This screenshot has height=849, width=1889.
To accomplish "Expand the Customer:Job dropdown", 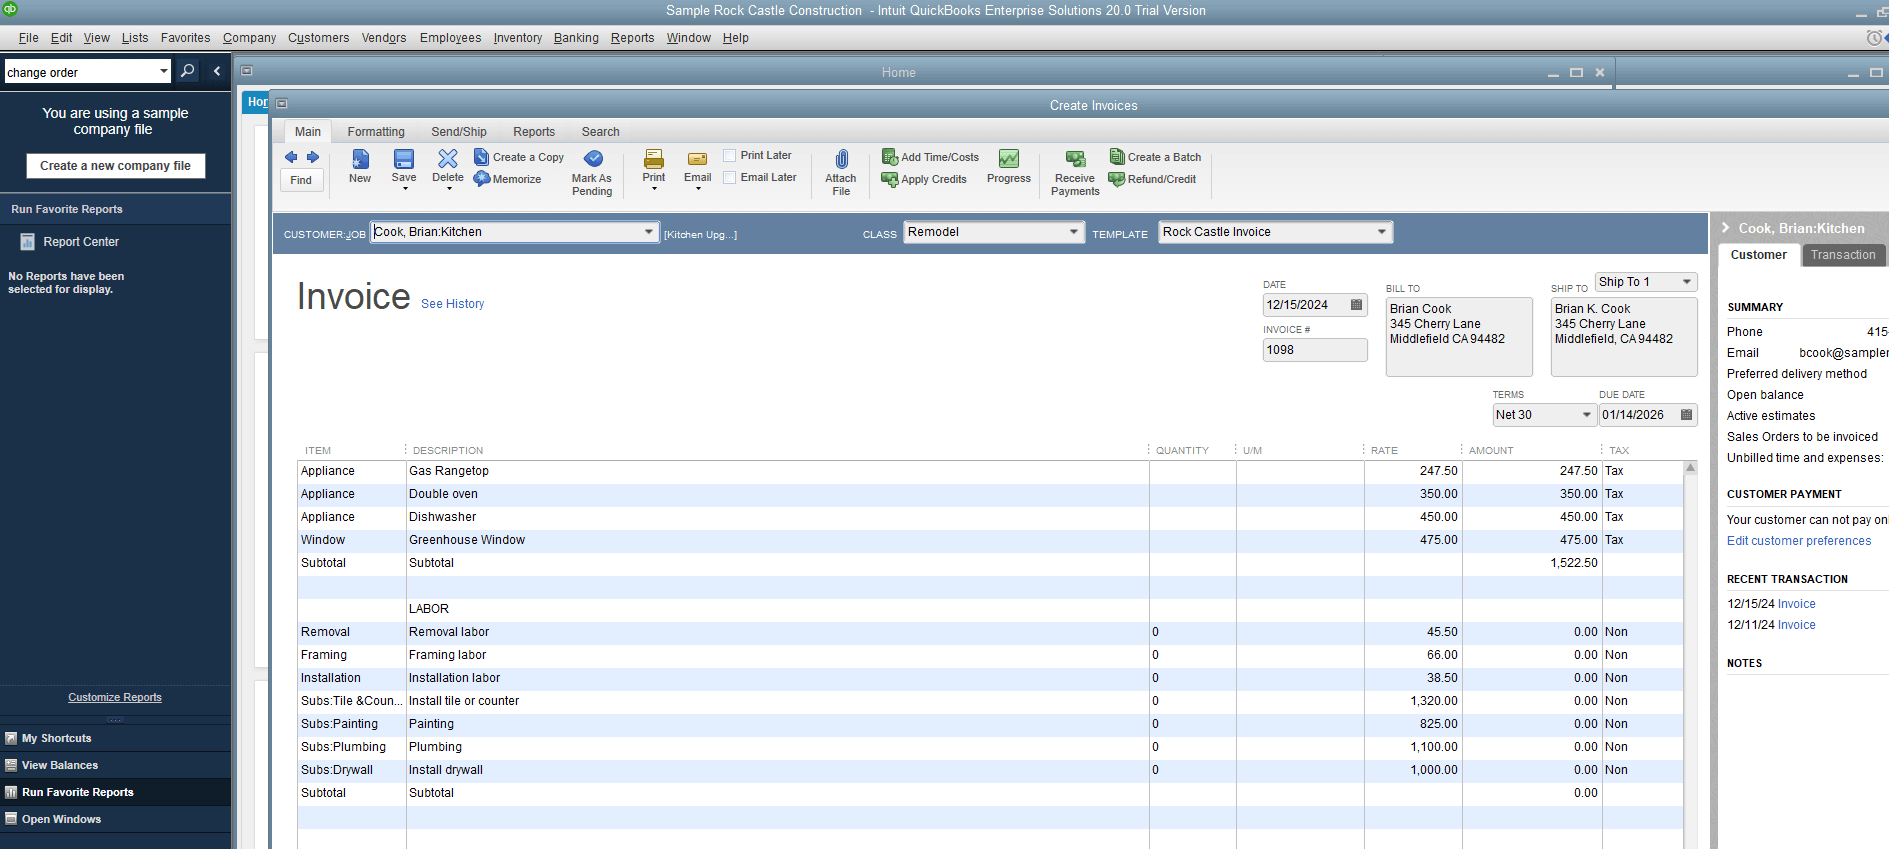I will coord(649,232).
